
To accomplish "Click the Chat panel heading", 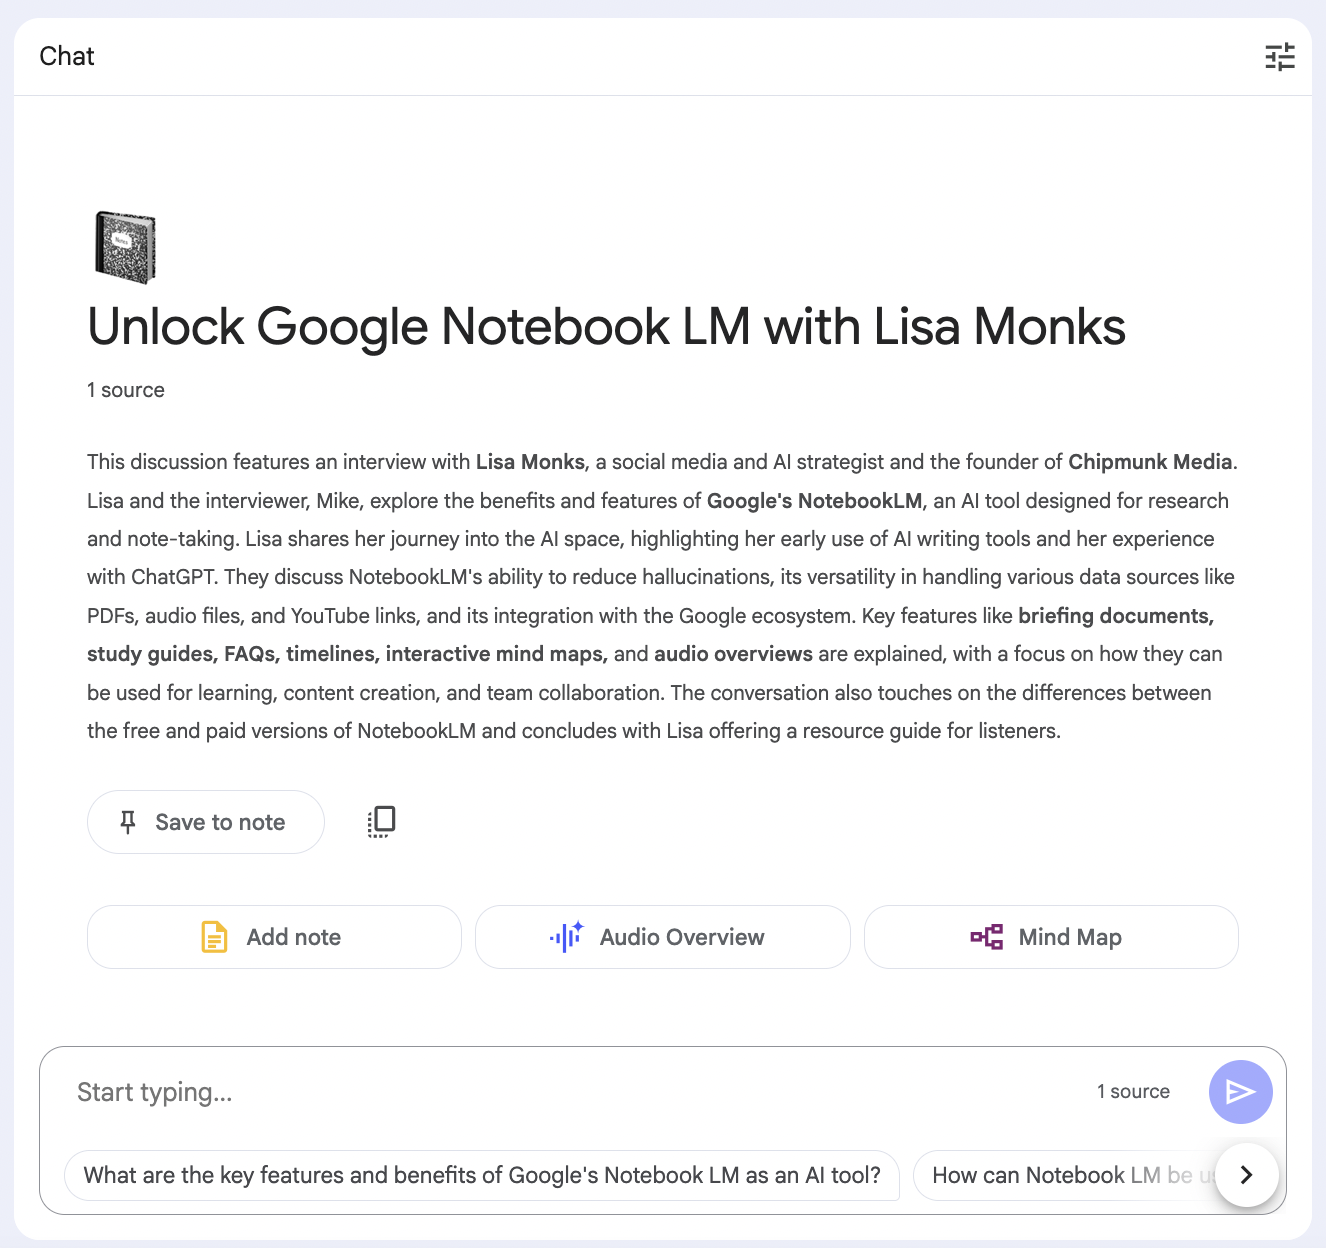I will [x=67, y=56].
